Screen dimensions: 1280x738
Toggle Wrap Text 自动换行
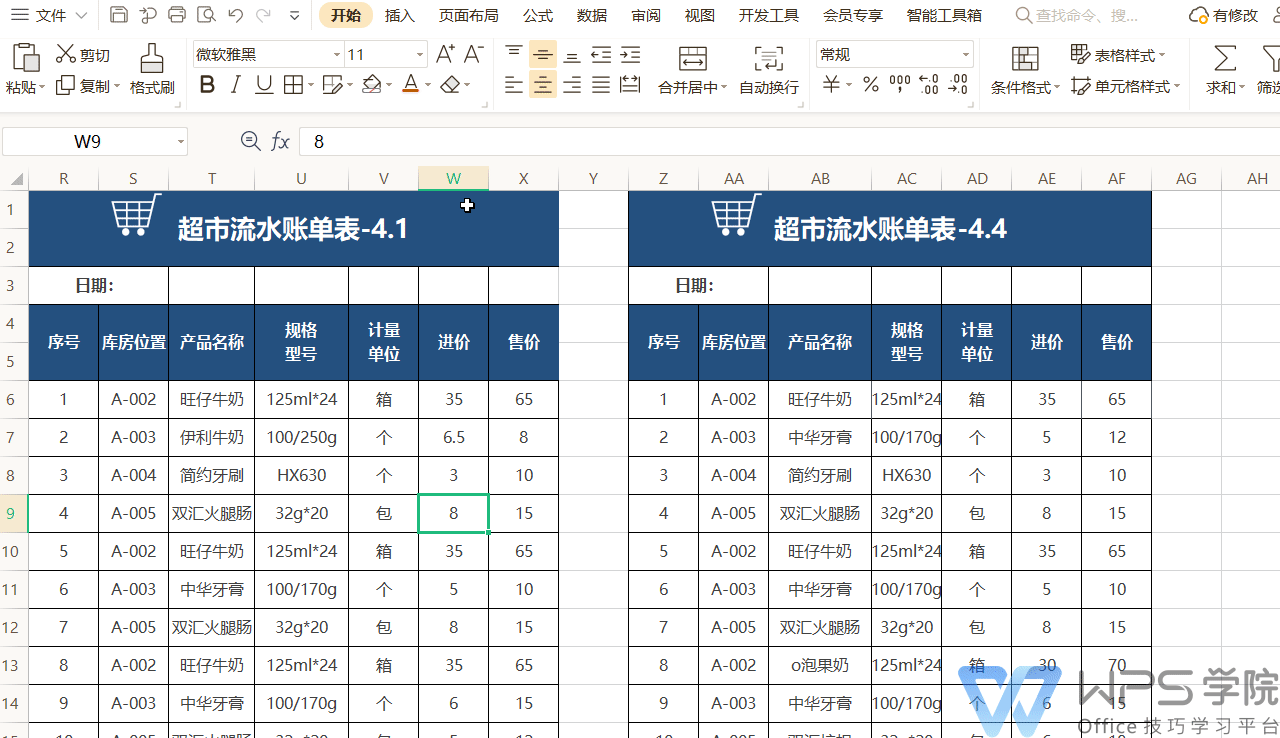769,69
